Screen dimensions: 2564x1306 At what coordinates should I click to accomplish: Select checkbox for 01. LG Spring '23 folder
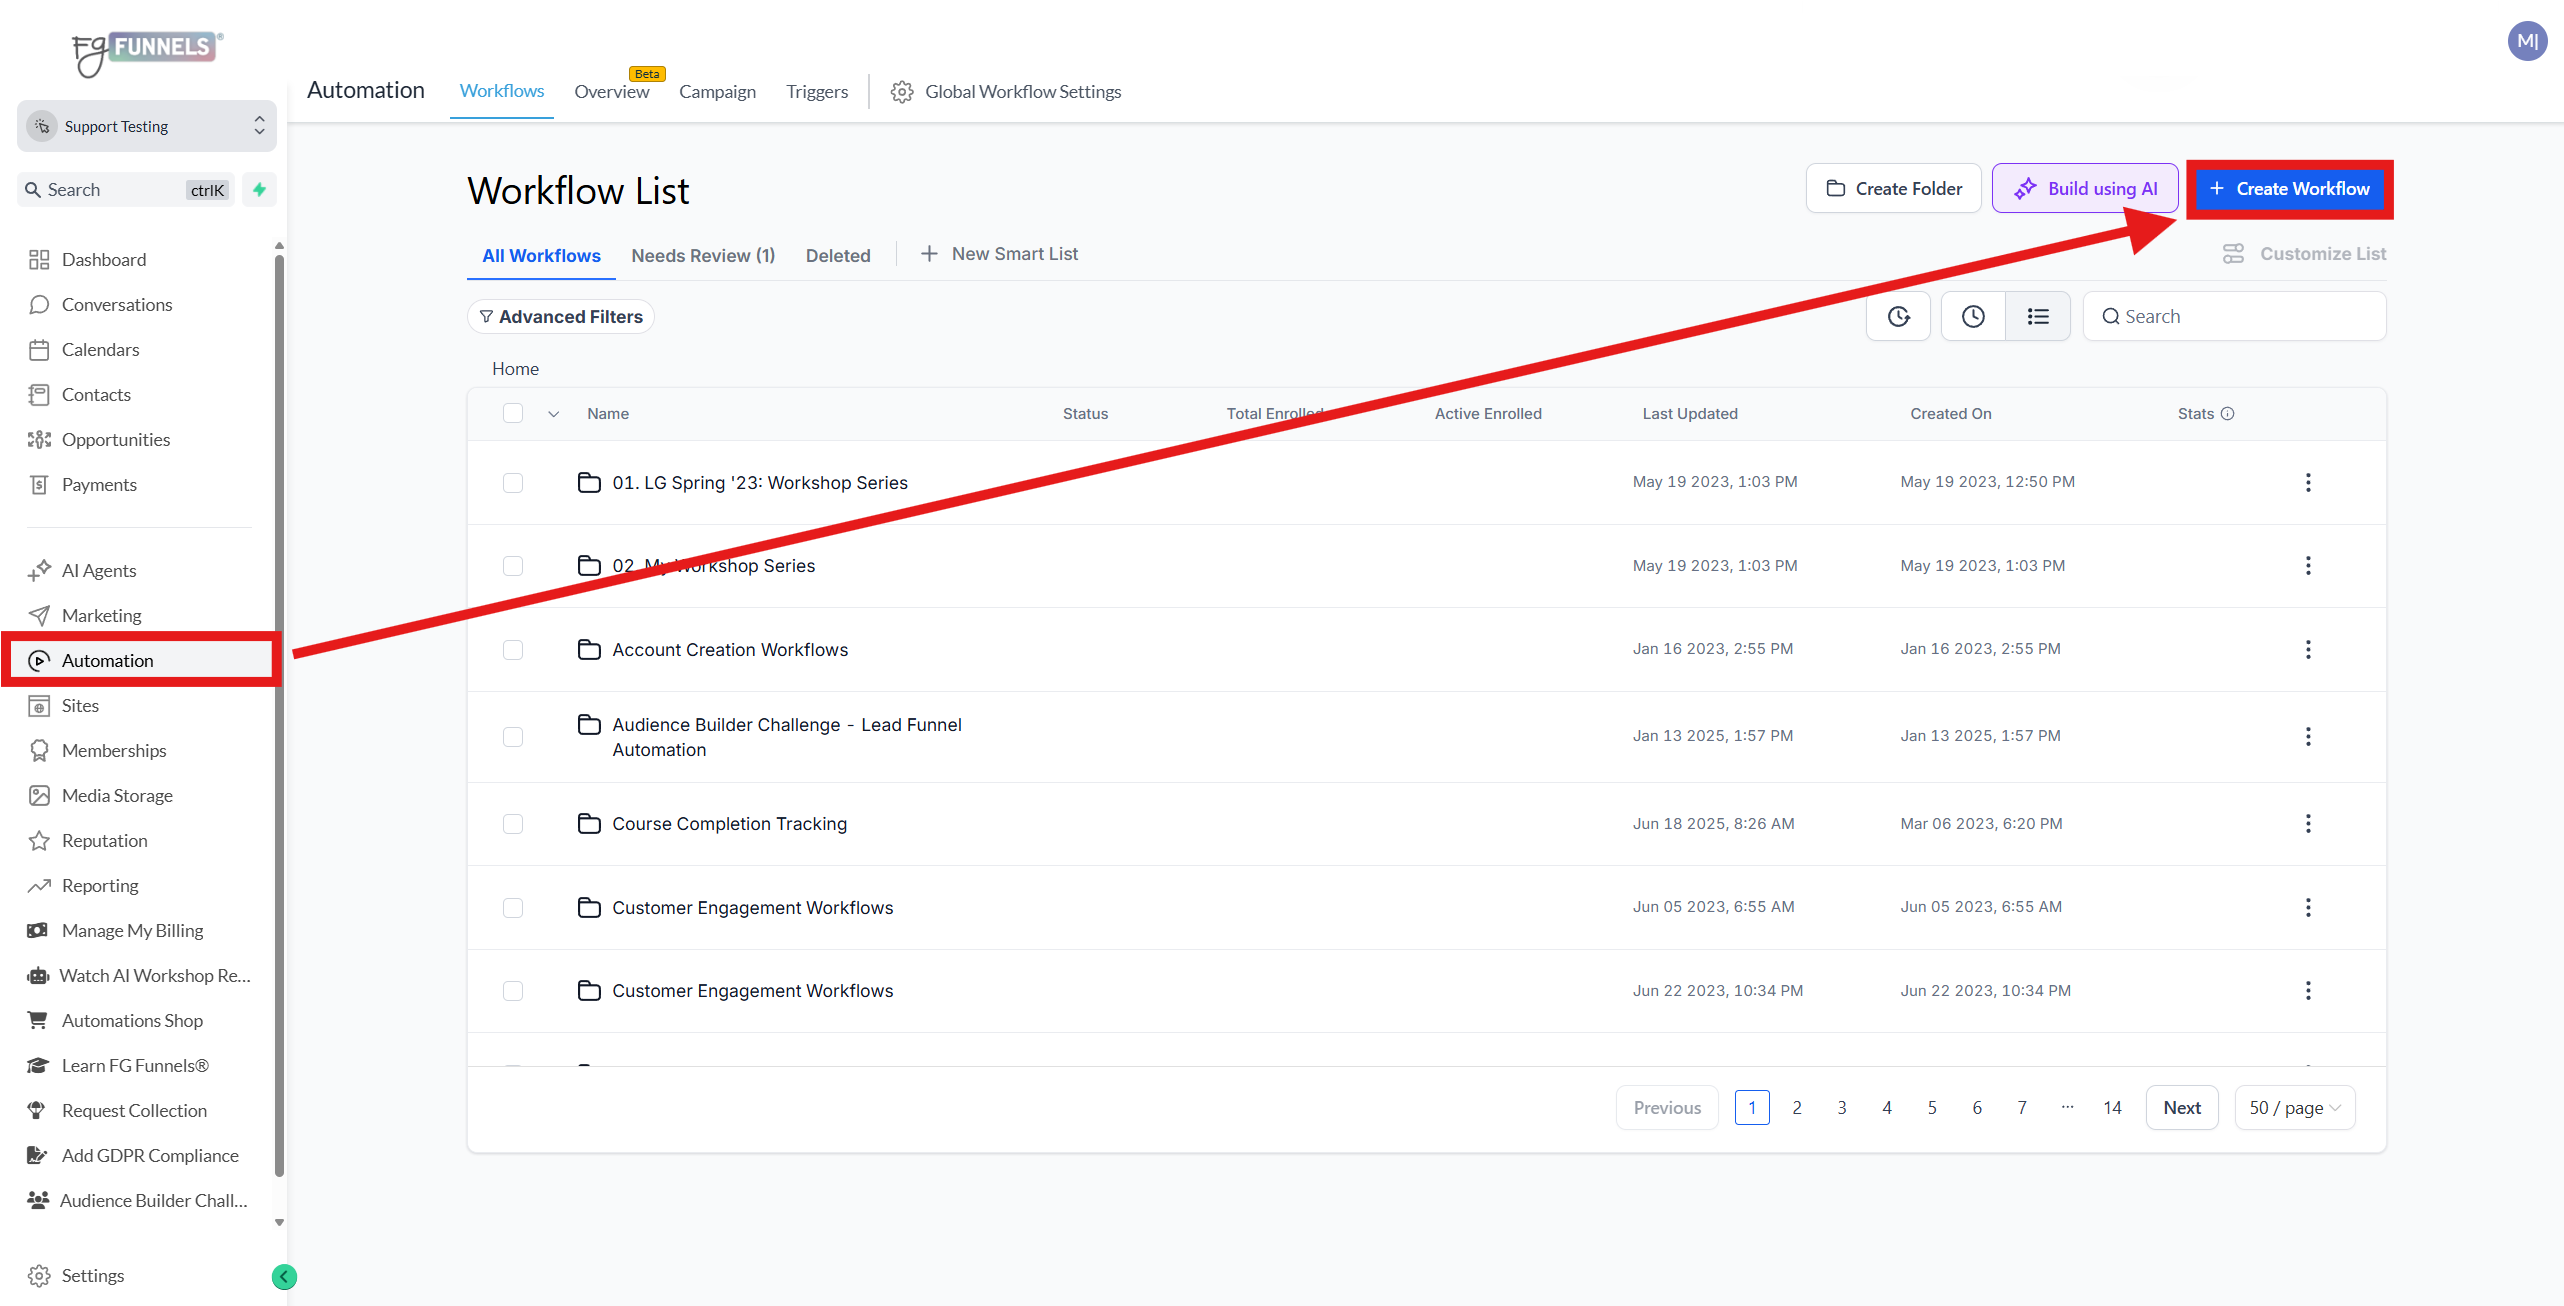pyautogui.click(x=513, y=483)
